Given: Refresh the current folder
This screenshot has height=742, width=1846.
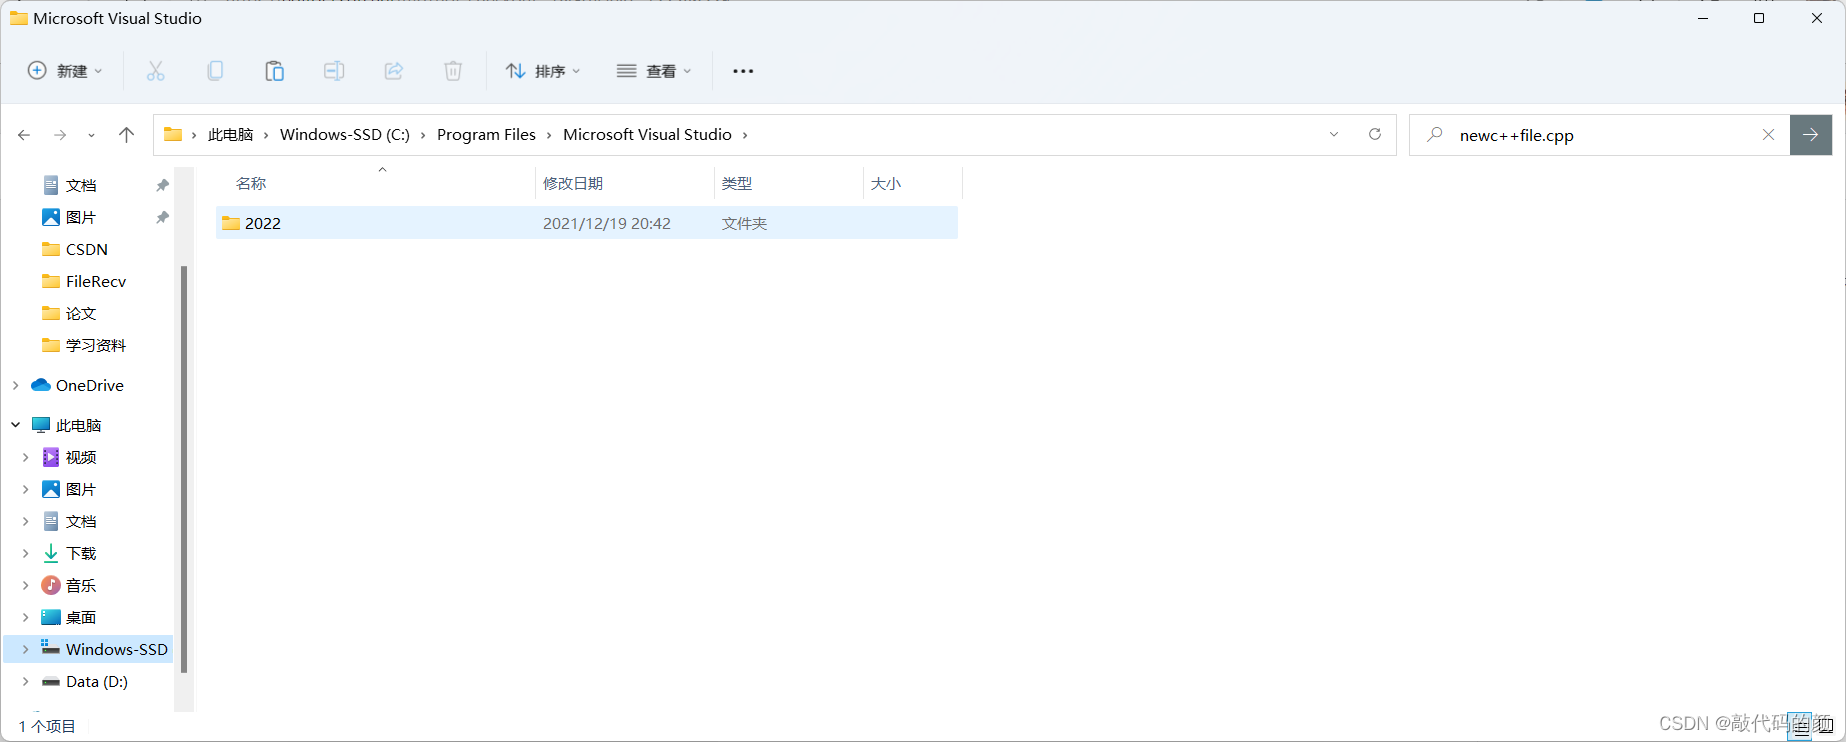Looking at the screenshot, I should (1375, 134).
